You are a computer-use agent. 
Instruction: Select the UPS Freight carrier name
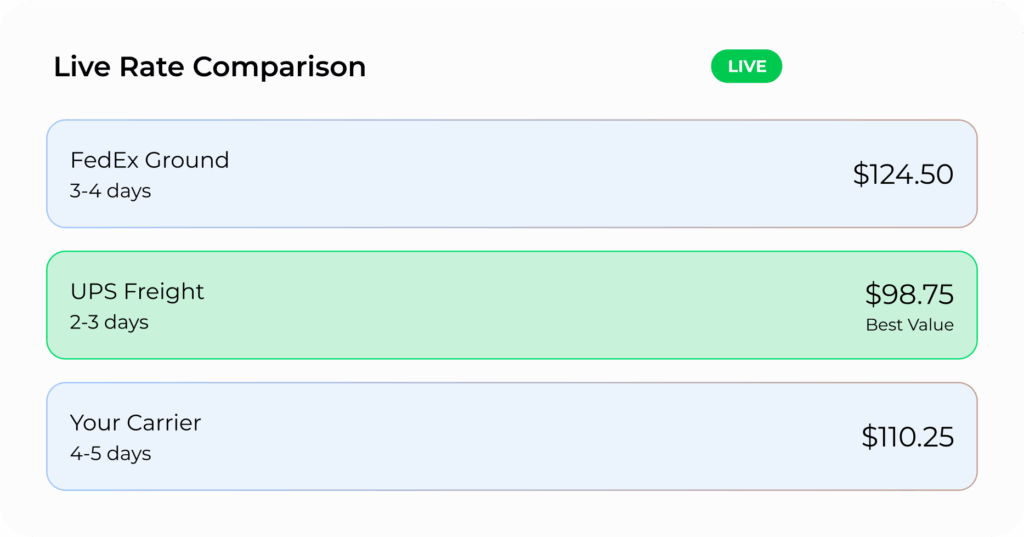pyautogui.click(x=137, y=291)
